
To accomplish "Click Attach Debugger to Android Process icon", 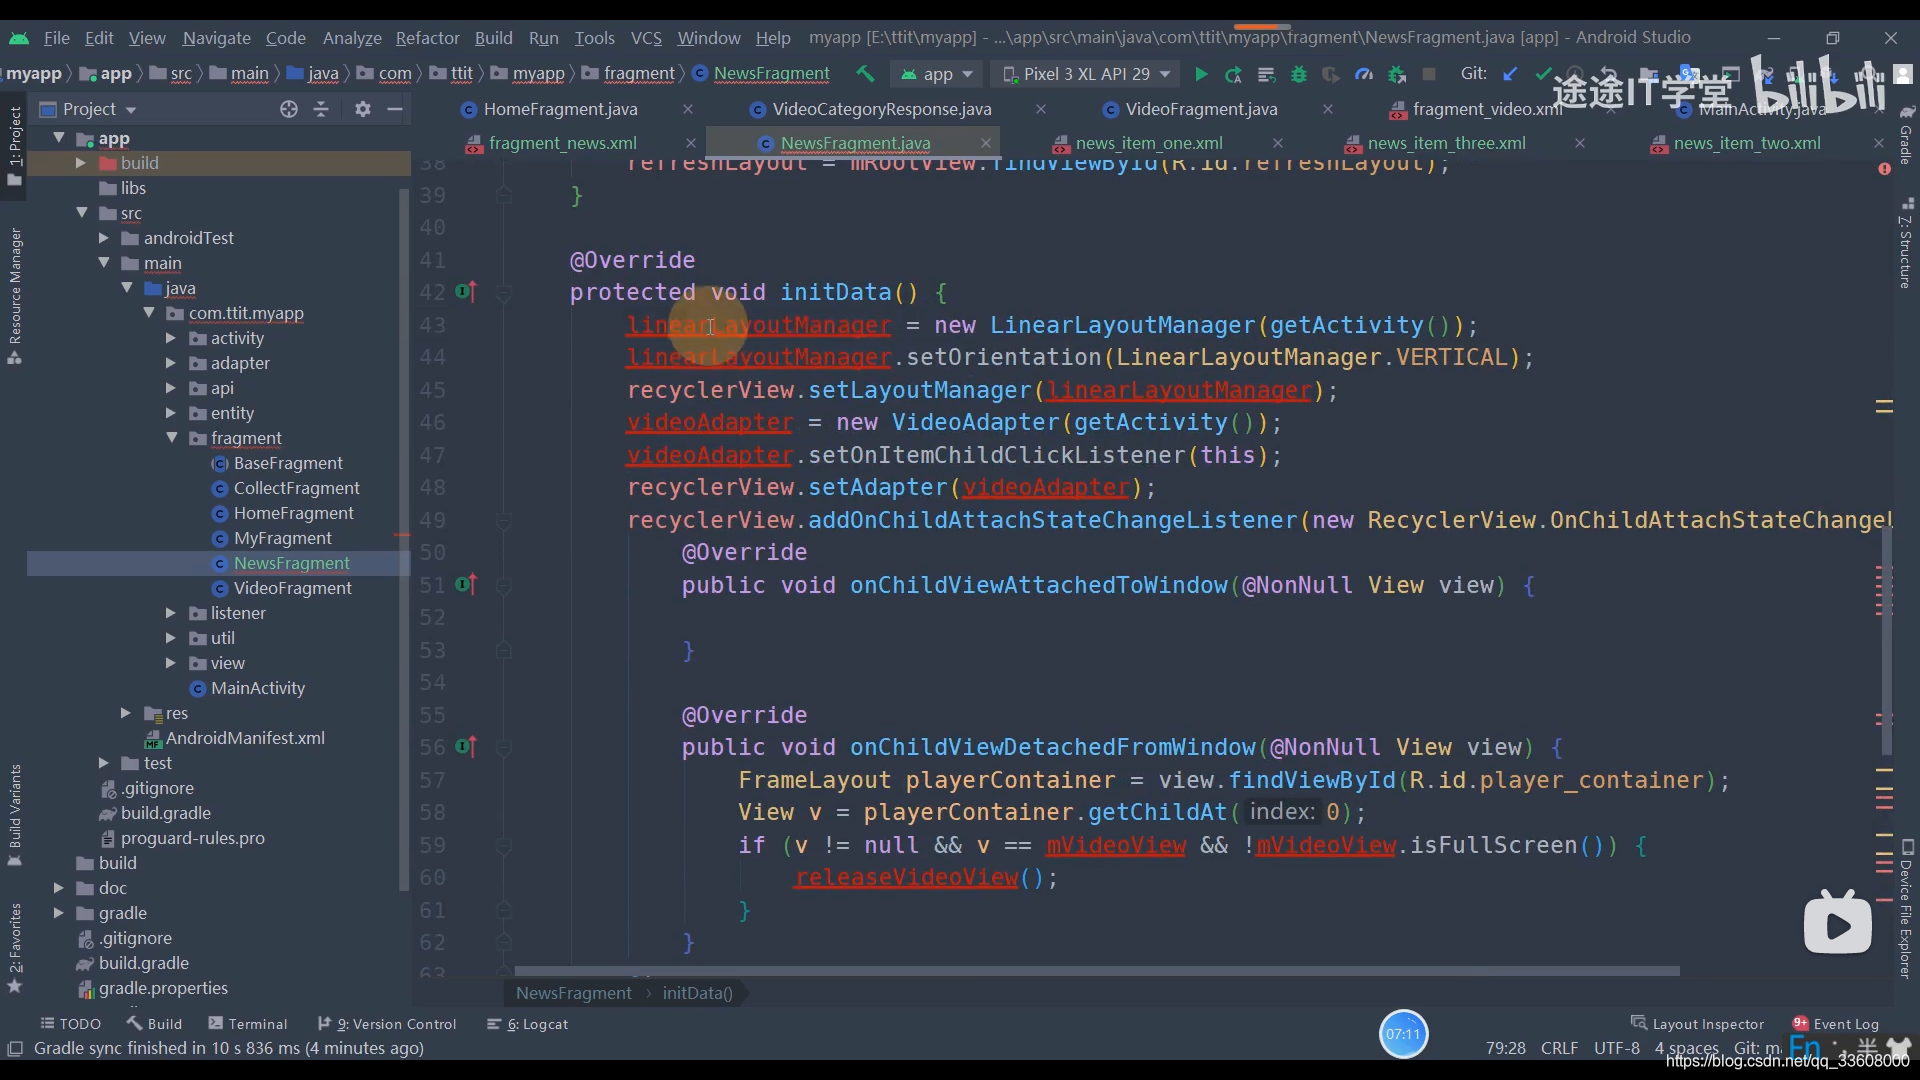I will point(1397,74).
